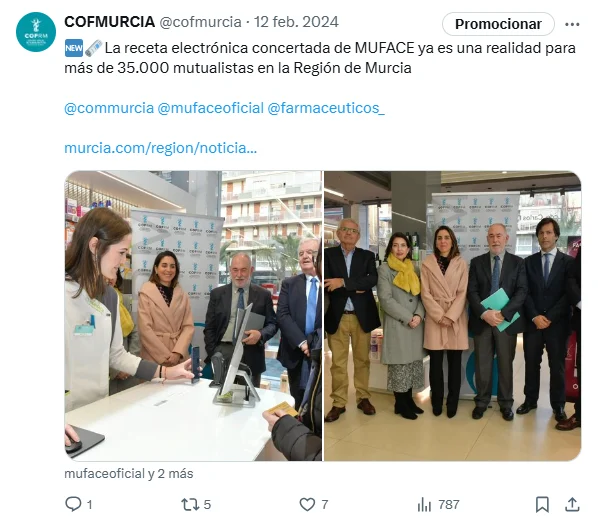Click the reply speech bubble icon
Screen dimensions: 598x525
73,504
